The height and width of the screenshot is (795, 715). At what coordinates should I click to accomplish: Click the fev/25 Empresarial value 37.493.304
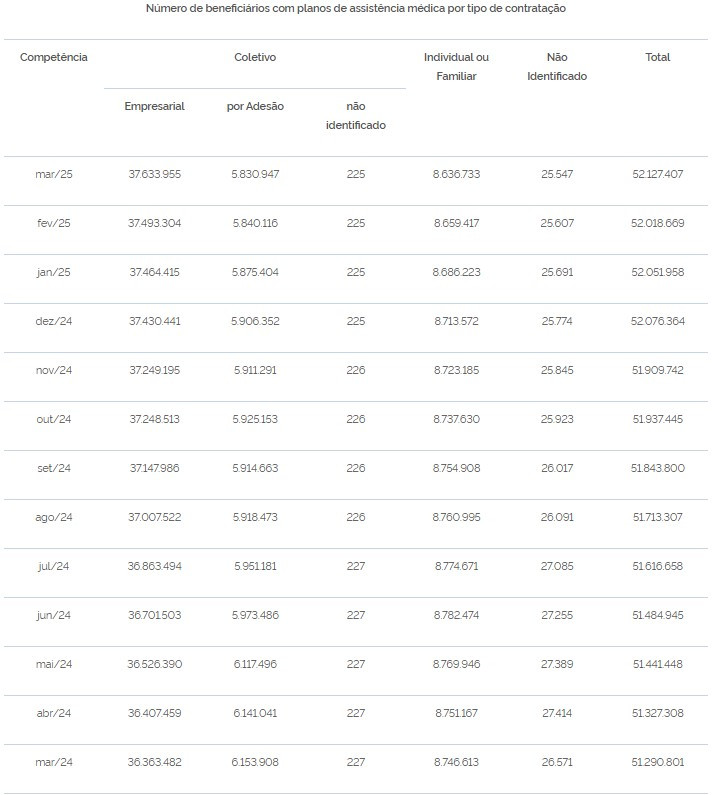(x=154, y=223)
